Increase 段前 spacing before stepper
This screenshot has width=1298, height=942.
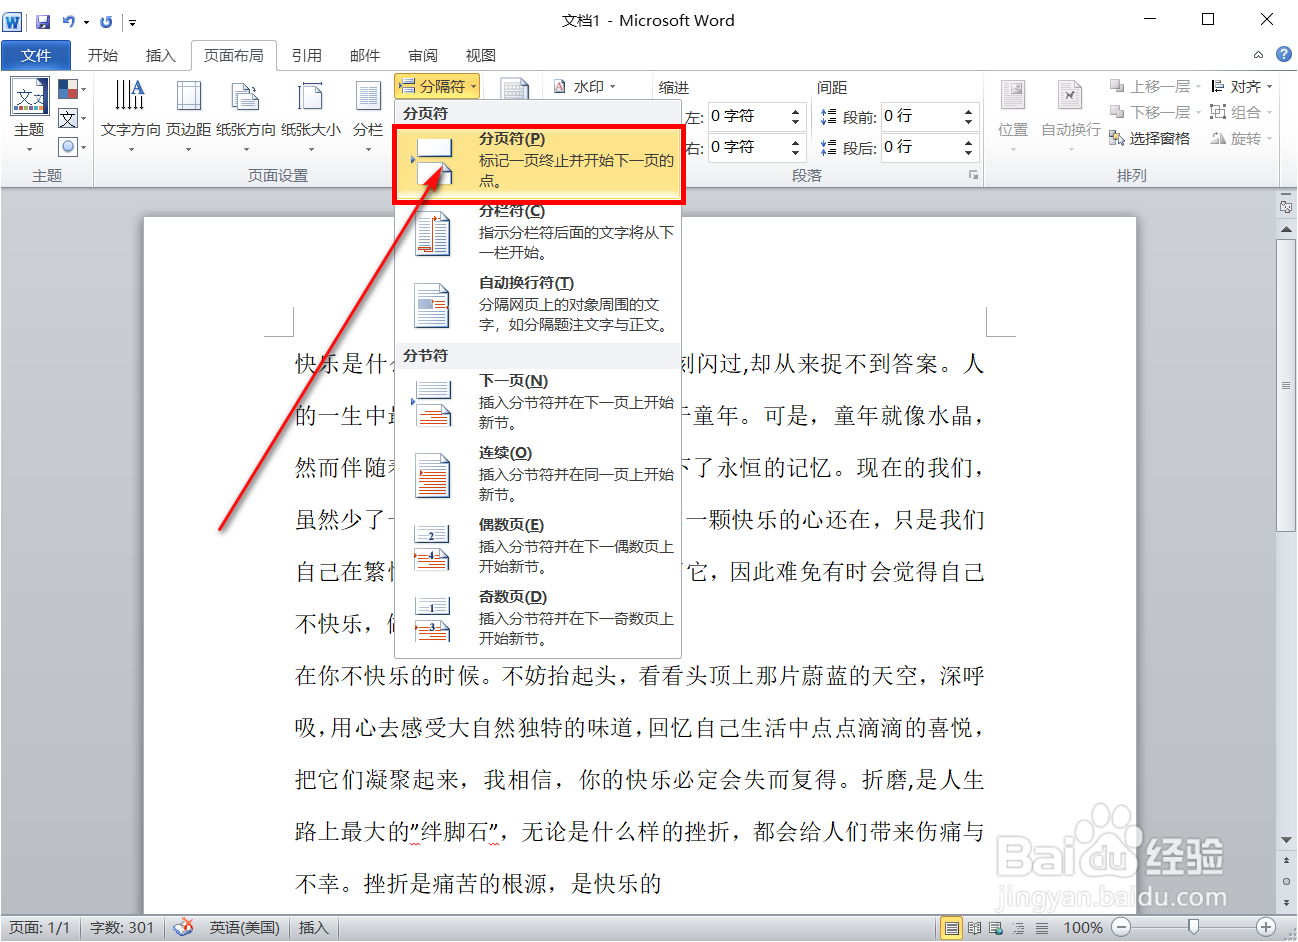pos(968,111)
